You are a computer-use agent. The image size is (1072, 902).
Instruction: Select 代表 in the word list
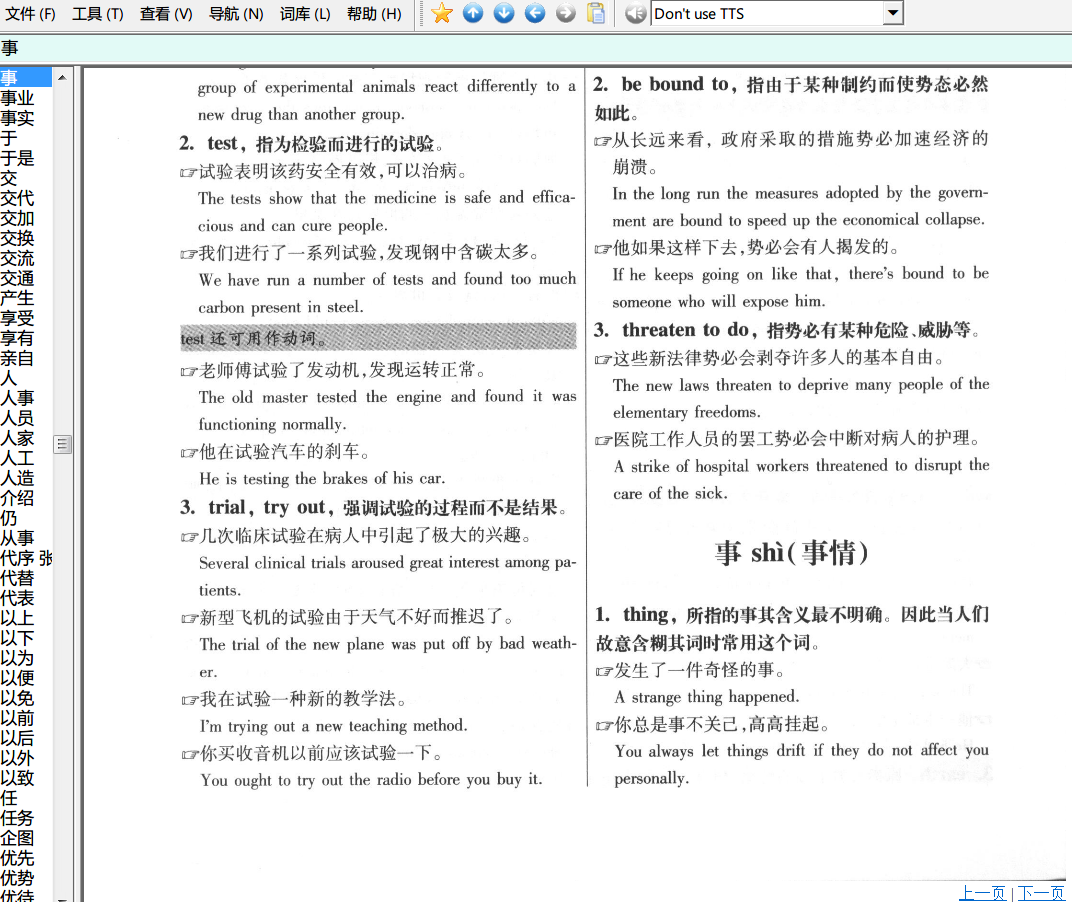tap(17, 598)
